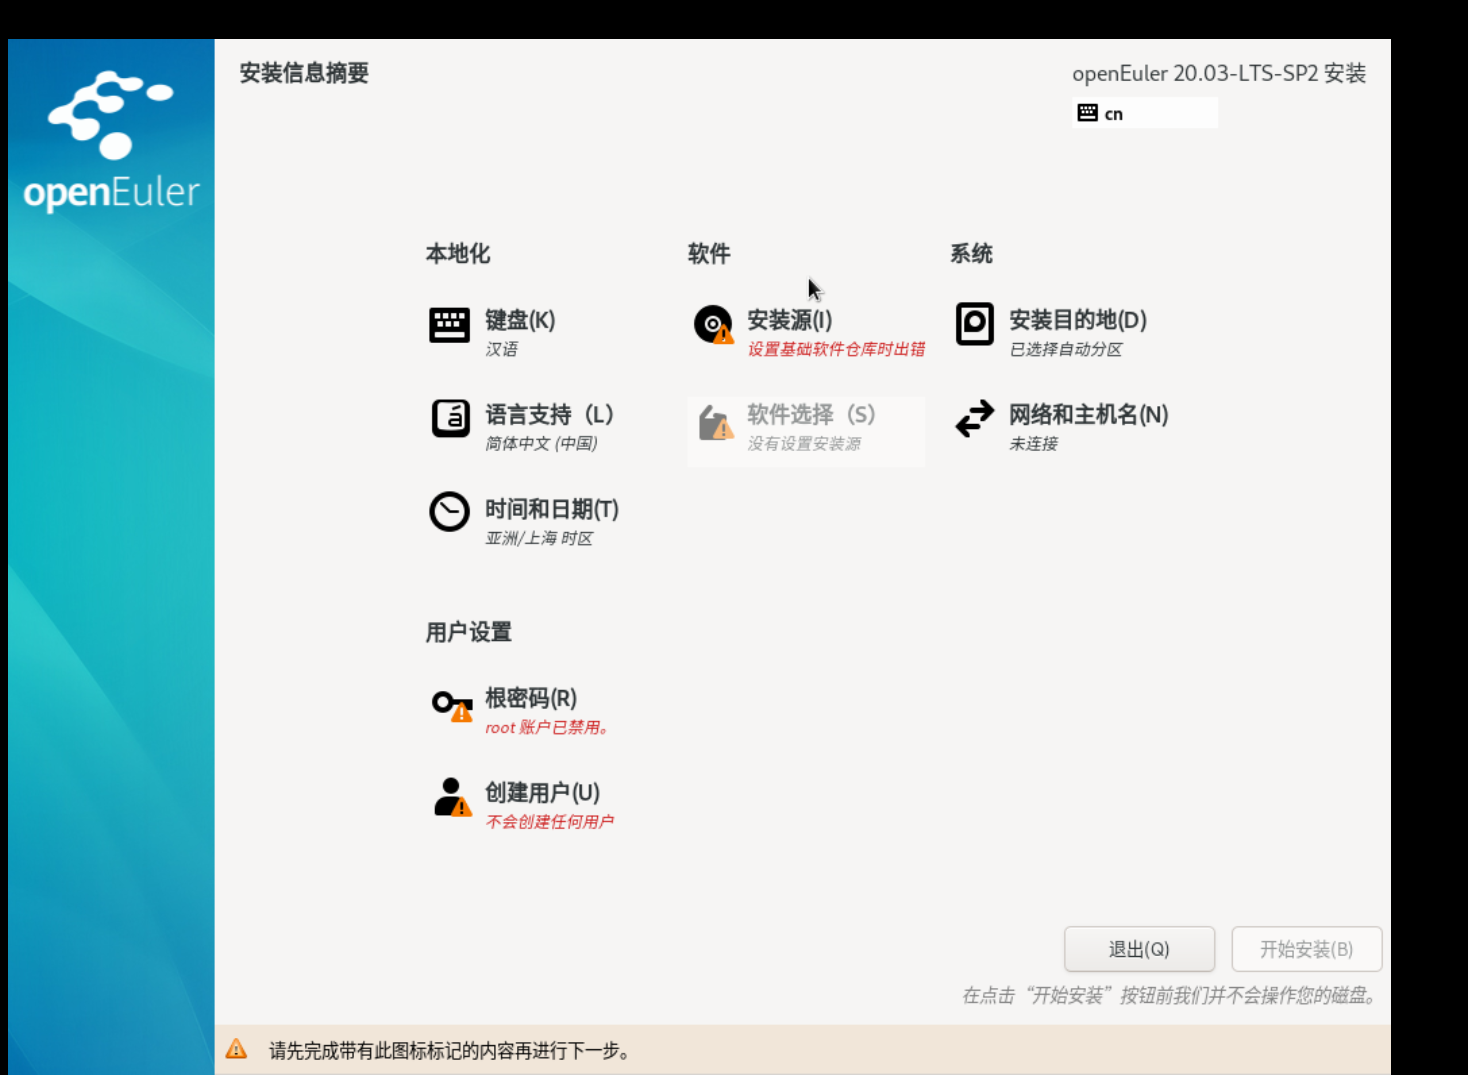This screenshot has width=1468, height=1075.
Task: Click the 软件 section header
Action: pyautogui.click(x=709, y=254)
